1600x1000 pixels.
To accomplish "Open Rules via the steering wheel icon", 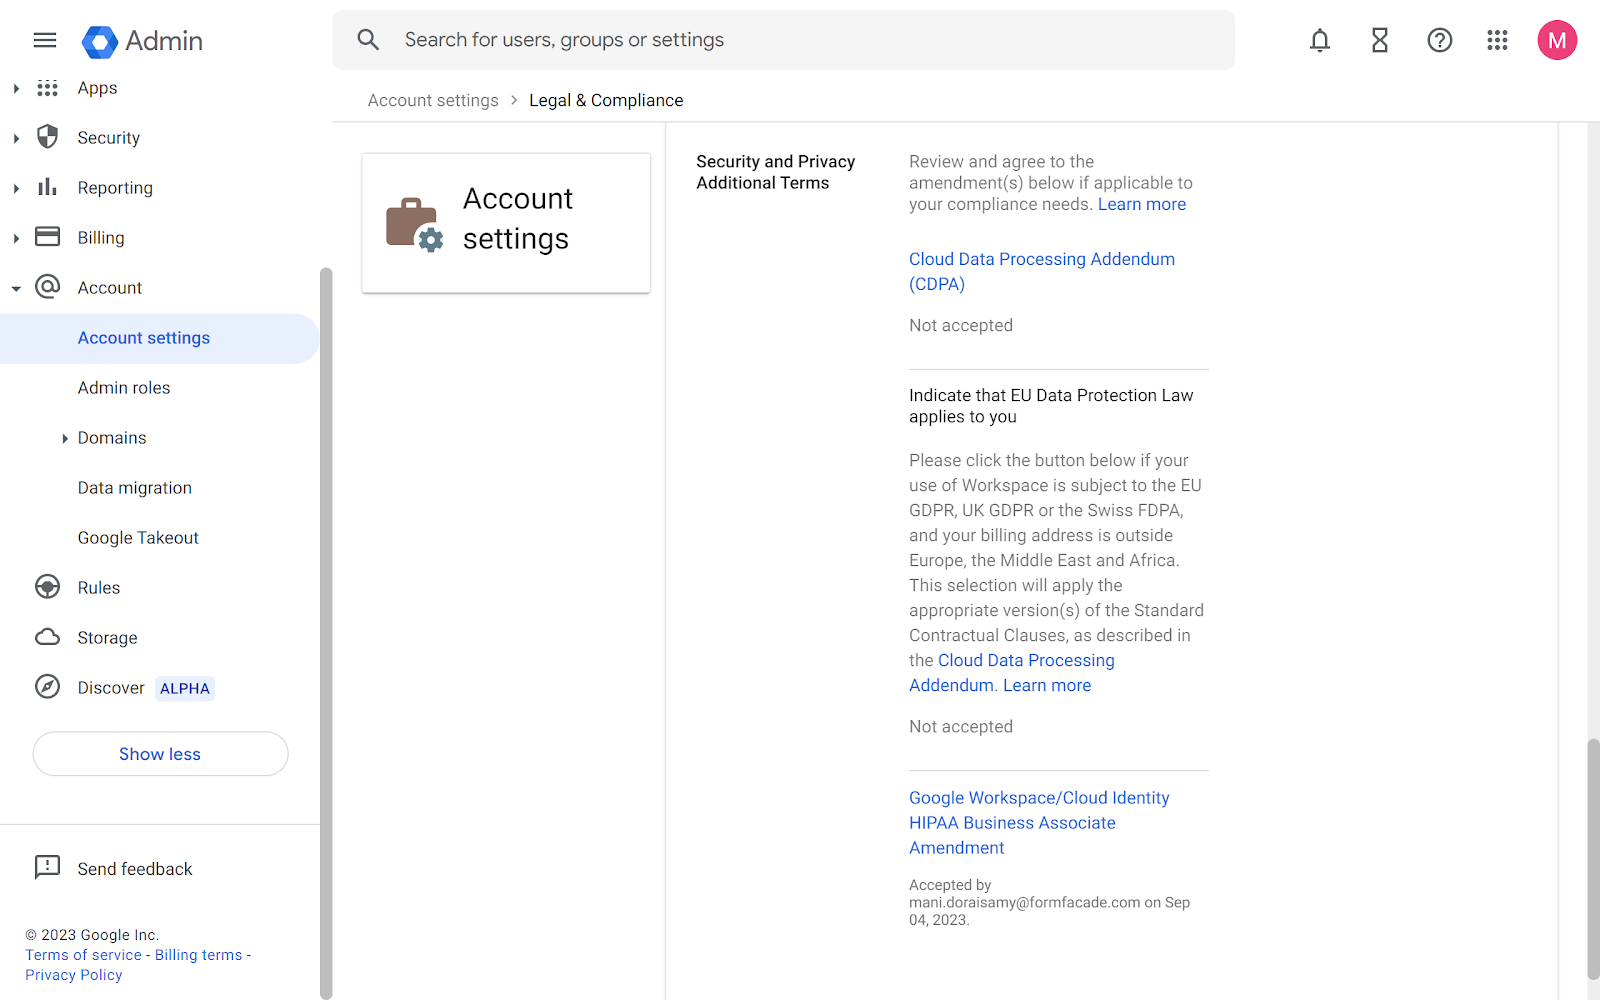I will point(47,587).
